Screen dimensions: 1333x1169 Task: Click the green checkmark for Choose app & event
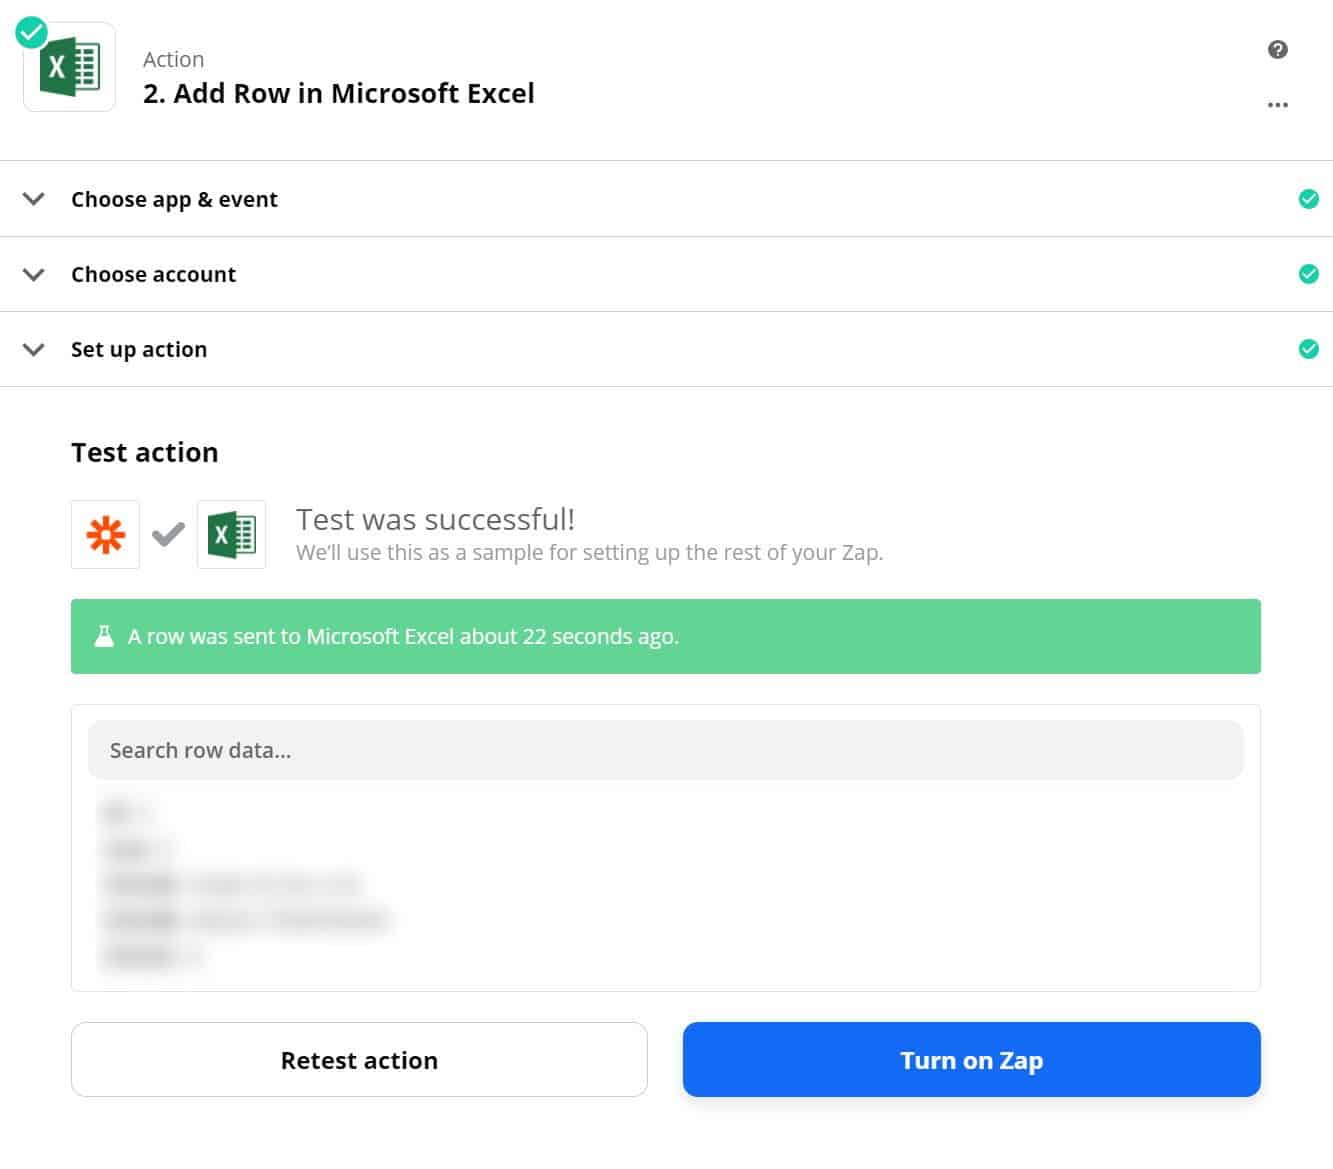(x=1308, y=199)
